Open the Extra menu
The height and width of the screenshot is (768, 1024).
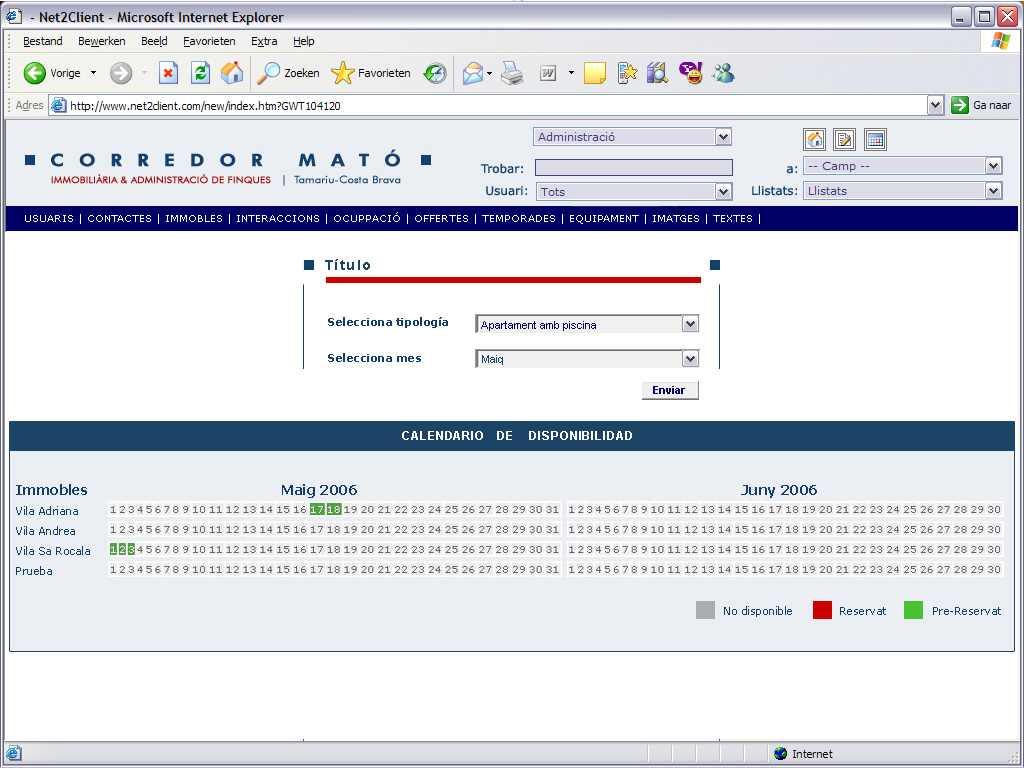264,41
